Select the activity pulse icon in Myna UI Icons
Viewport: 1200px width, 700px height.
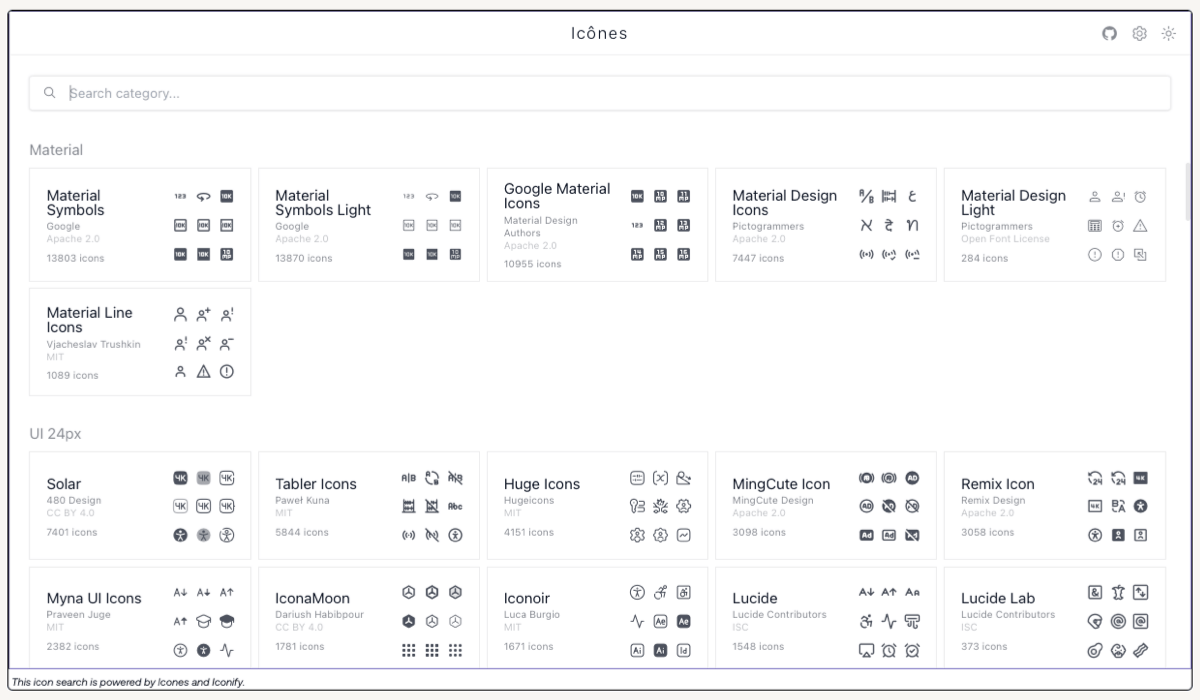click(227, 650)
